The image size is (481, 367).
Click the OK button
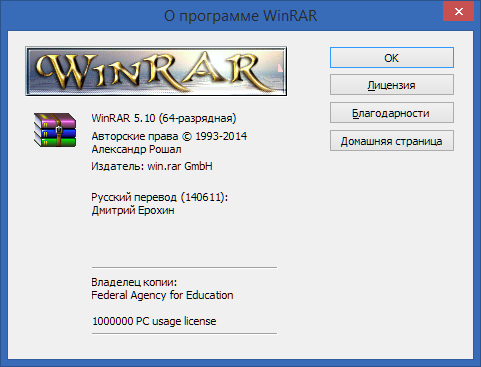click(x=392, y=58)
